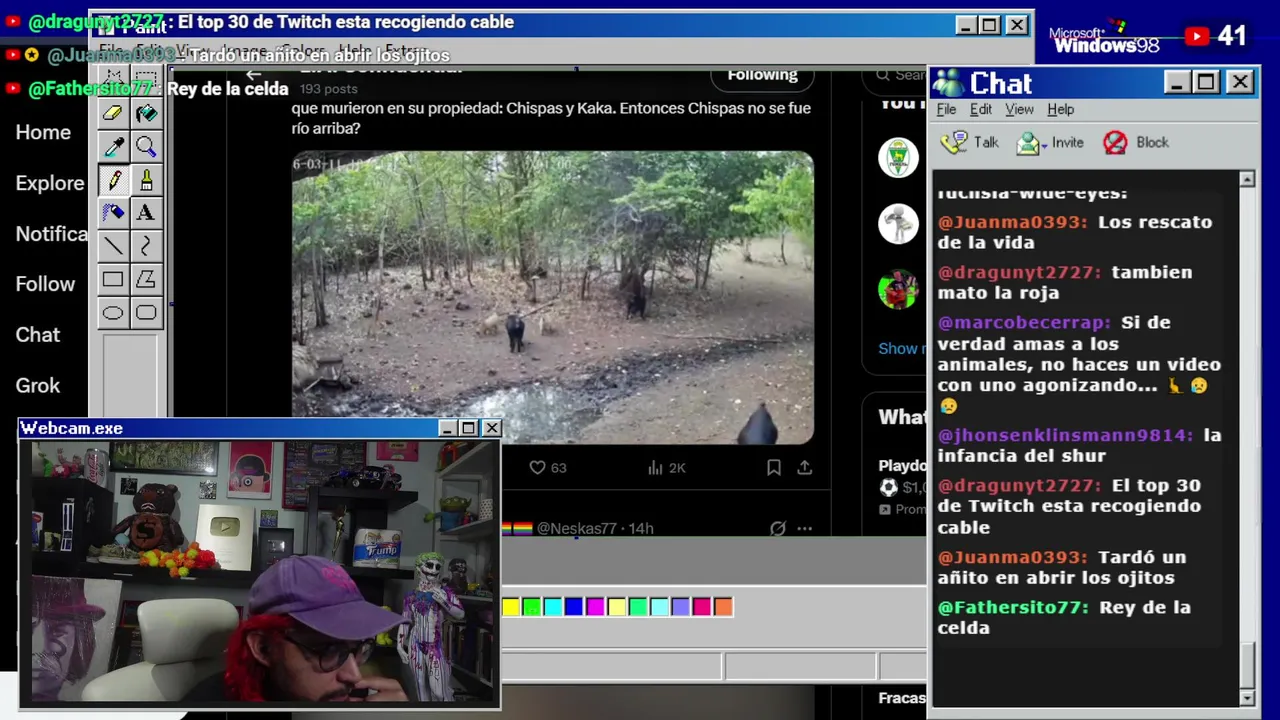
Task: Pick the cyan swatch in Paint palette
Action: (x=553, y=607)
